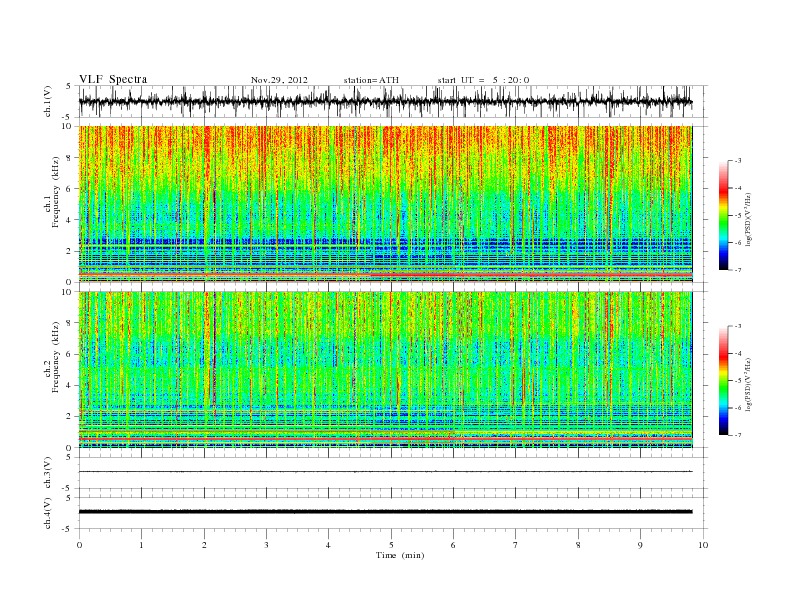
Task: Click the "10" tick label on time axis
Action: tap(703, 545)
